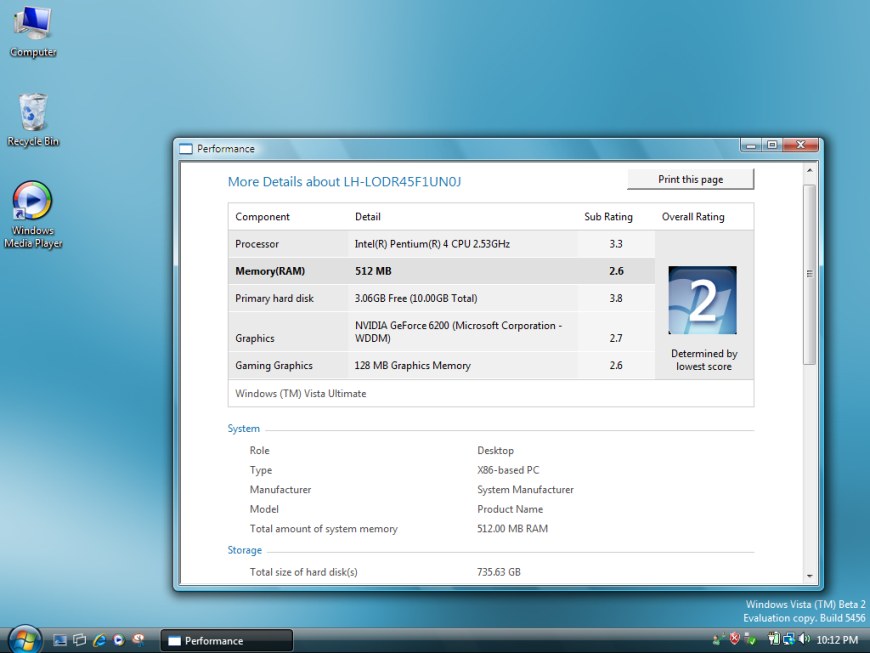Click the 'Product Name' model value

pos(510,509)
